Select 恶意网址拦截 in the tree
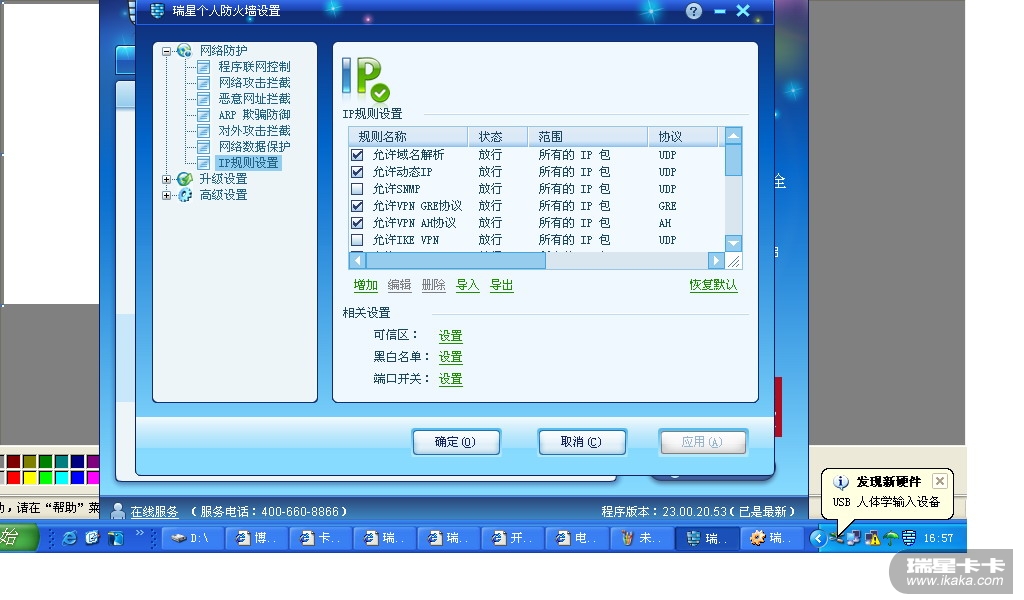This screenshot has width=1024, height=600. pos(254,99)
